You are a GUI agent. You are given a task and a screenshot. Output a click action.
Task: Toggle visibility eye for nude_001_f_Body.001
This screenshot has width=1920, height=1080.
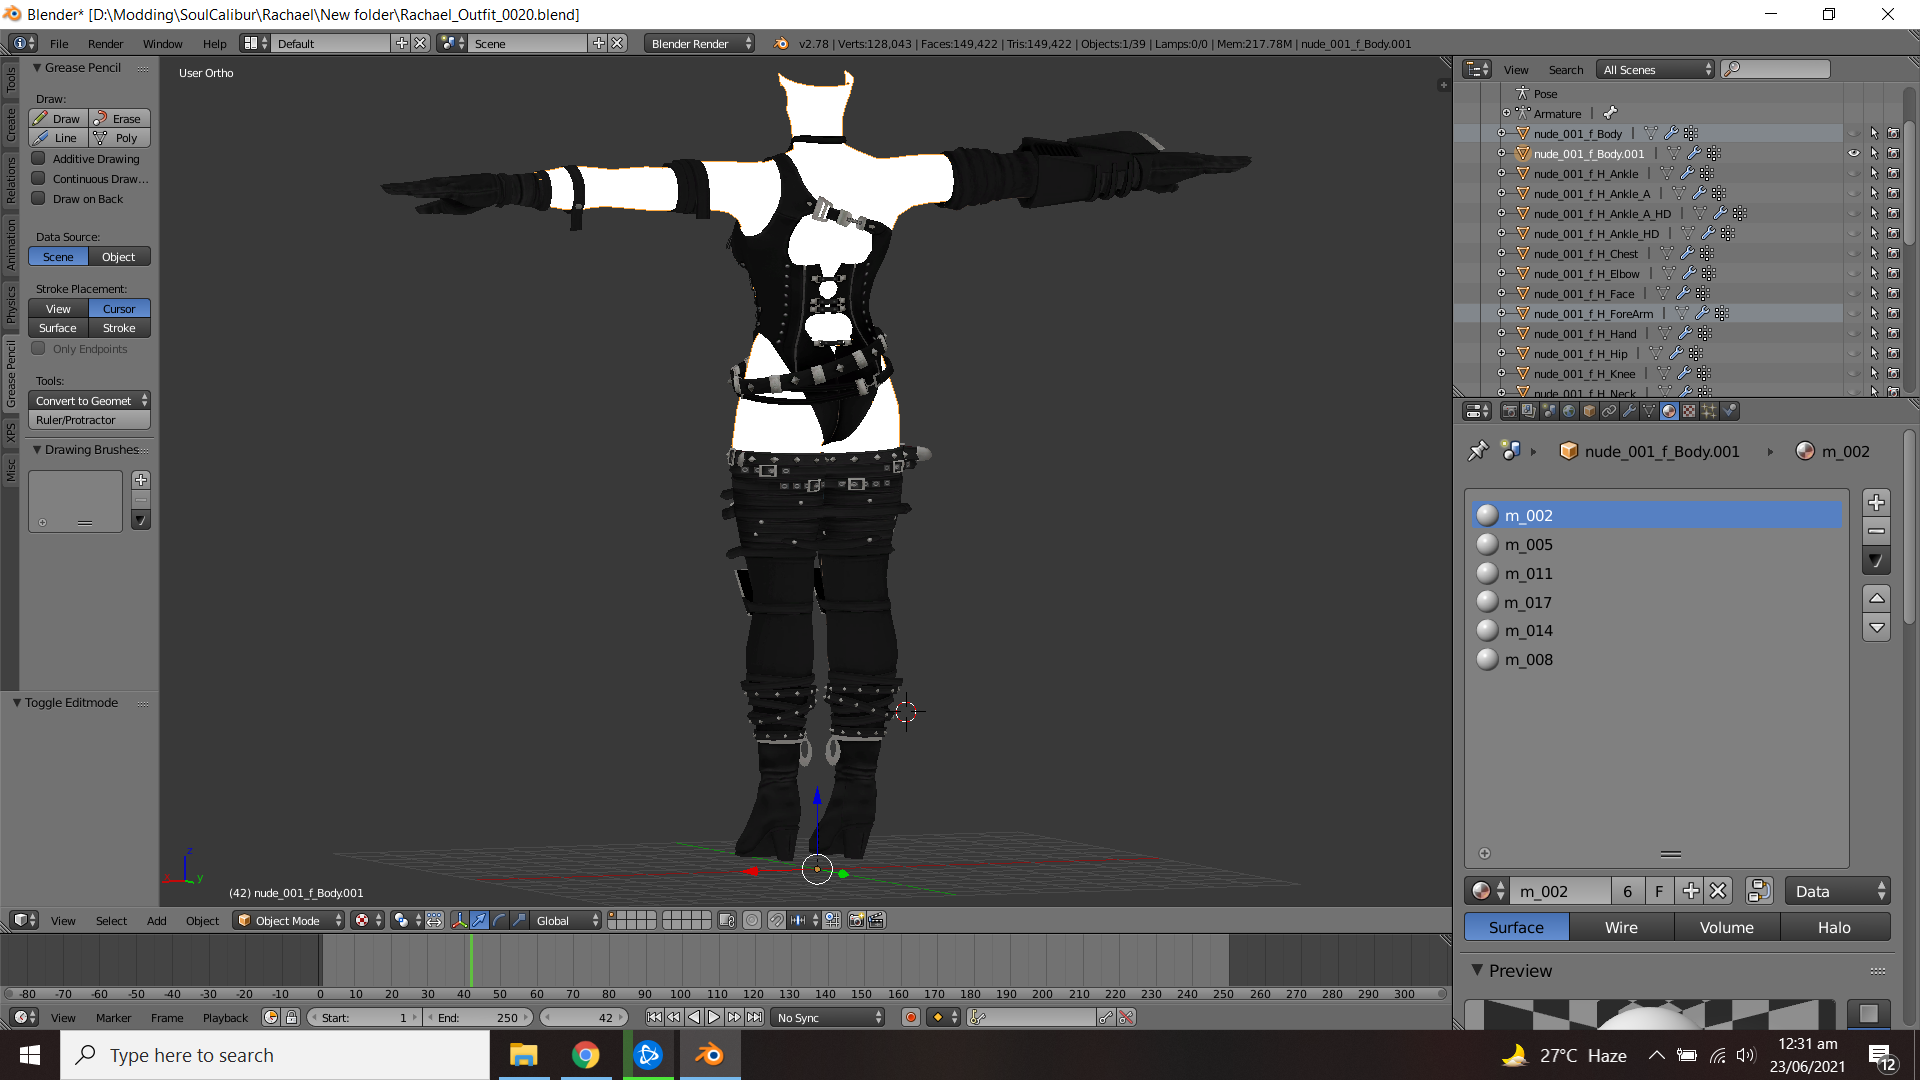tap(1854, 153)
